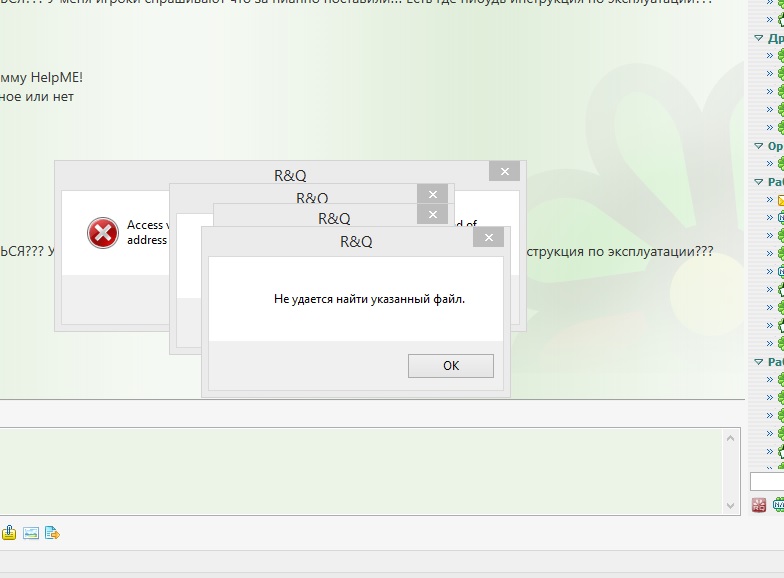Click the N/A status icon in contact list

[778, 505]
